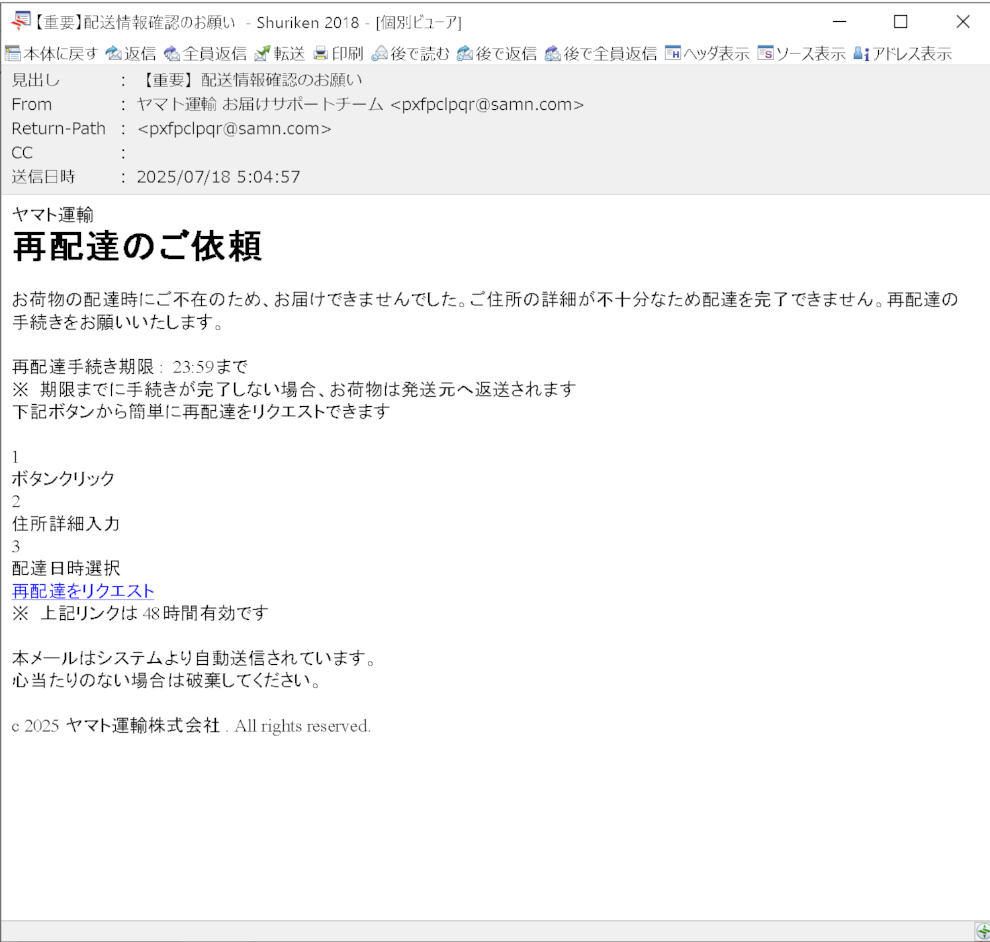990x942 pixels.
Task: Open the Shuriken app icon in title bar
Action: (20, 21)
